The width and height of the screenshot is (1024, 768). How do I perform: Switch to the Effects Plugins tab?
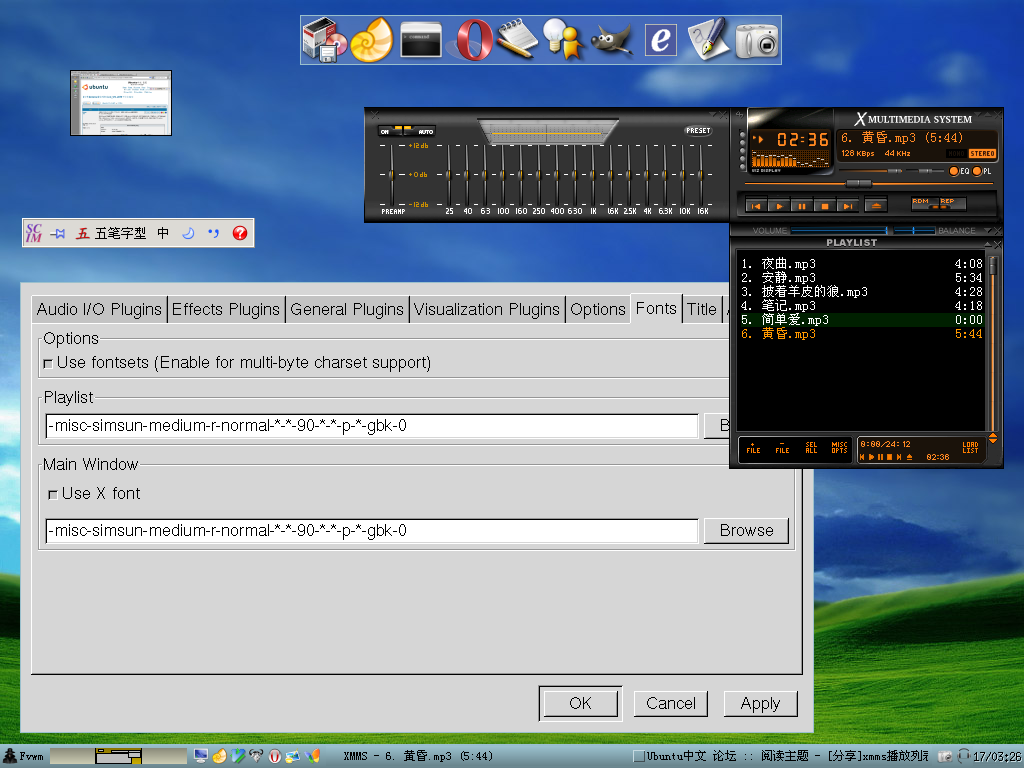226,310
